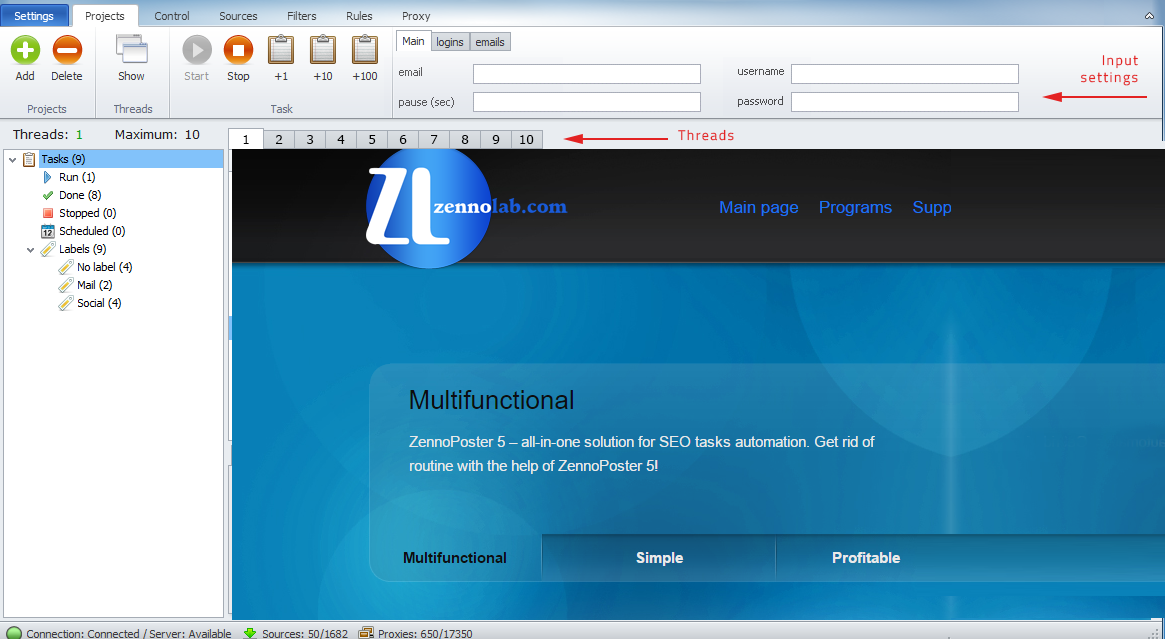
Task: Click the Done (8) checkmark icon
Action: click(x=48, y=195)
